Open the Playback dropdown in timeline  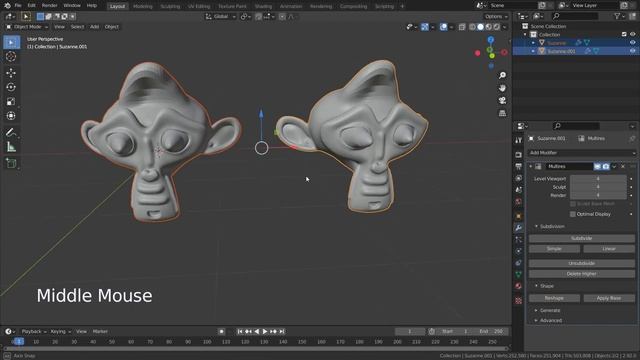pos(33,331)
